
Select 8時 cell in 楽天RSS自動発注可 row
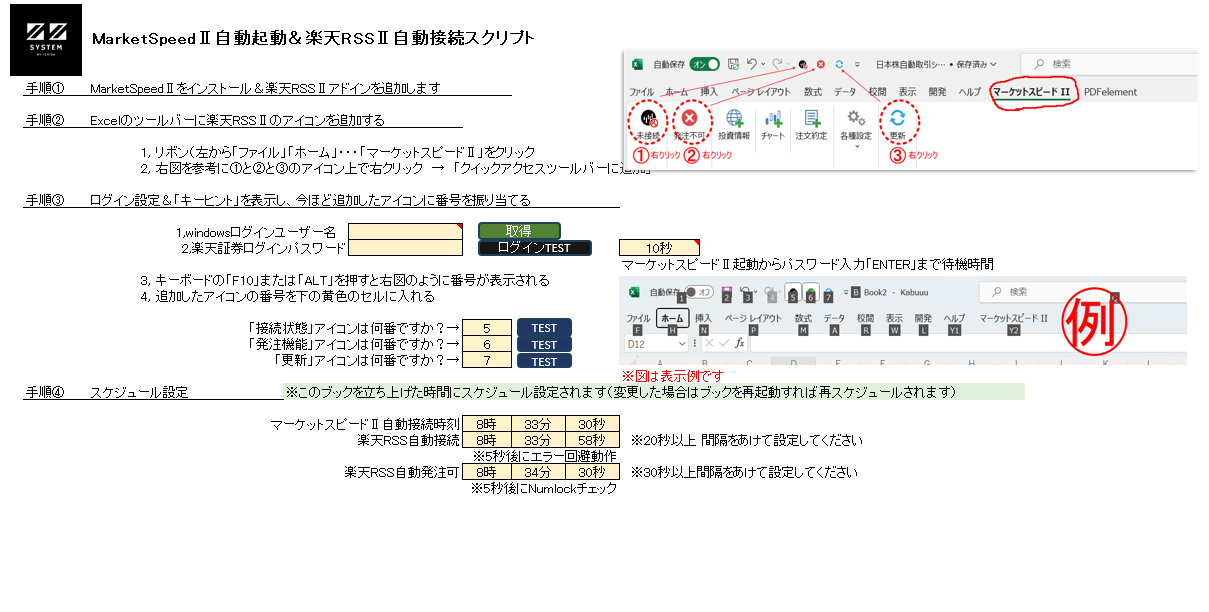[486, 471]
